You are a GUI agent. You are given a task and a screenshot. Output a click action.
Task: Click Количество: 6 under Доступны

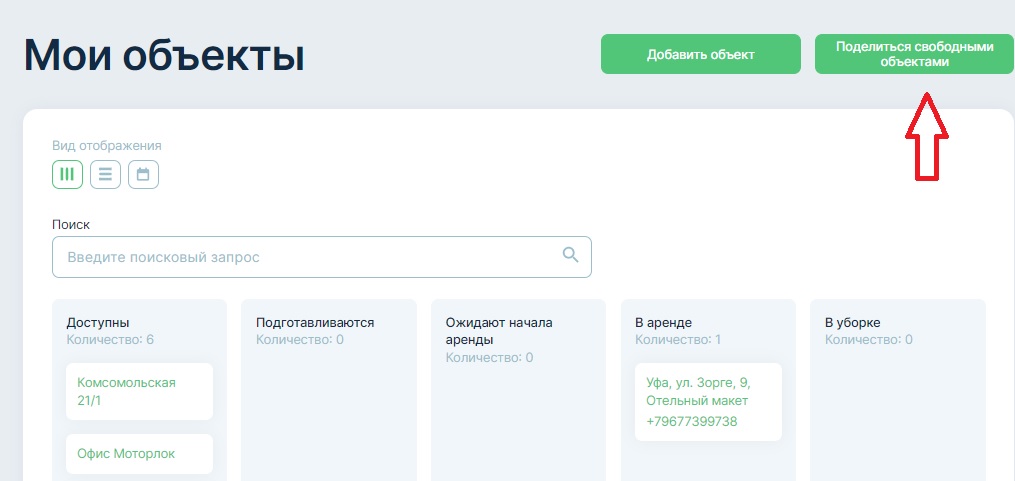pos(110,340)
